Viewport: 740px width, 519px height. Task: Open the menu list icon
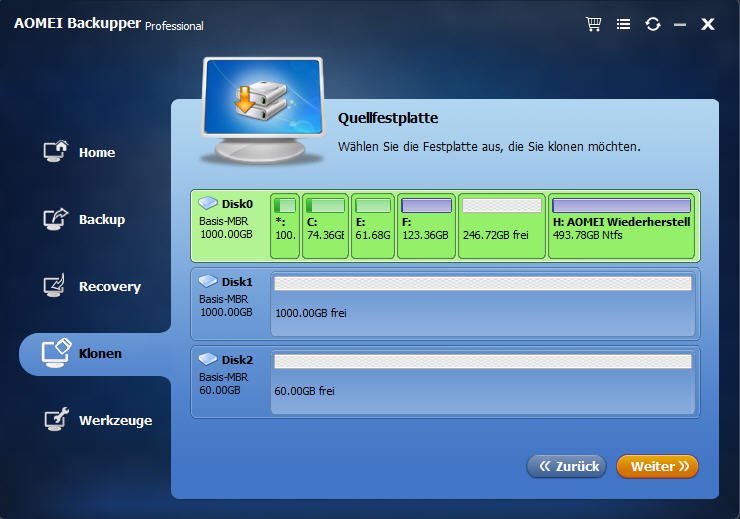623,24
